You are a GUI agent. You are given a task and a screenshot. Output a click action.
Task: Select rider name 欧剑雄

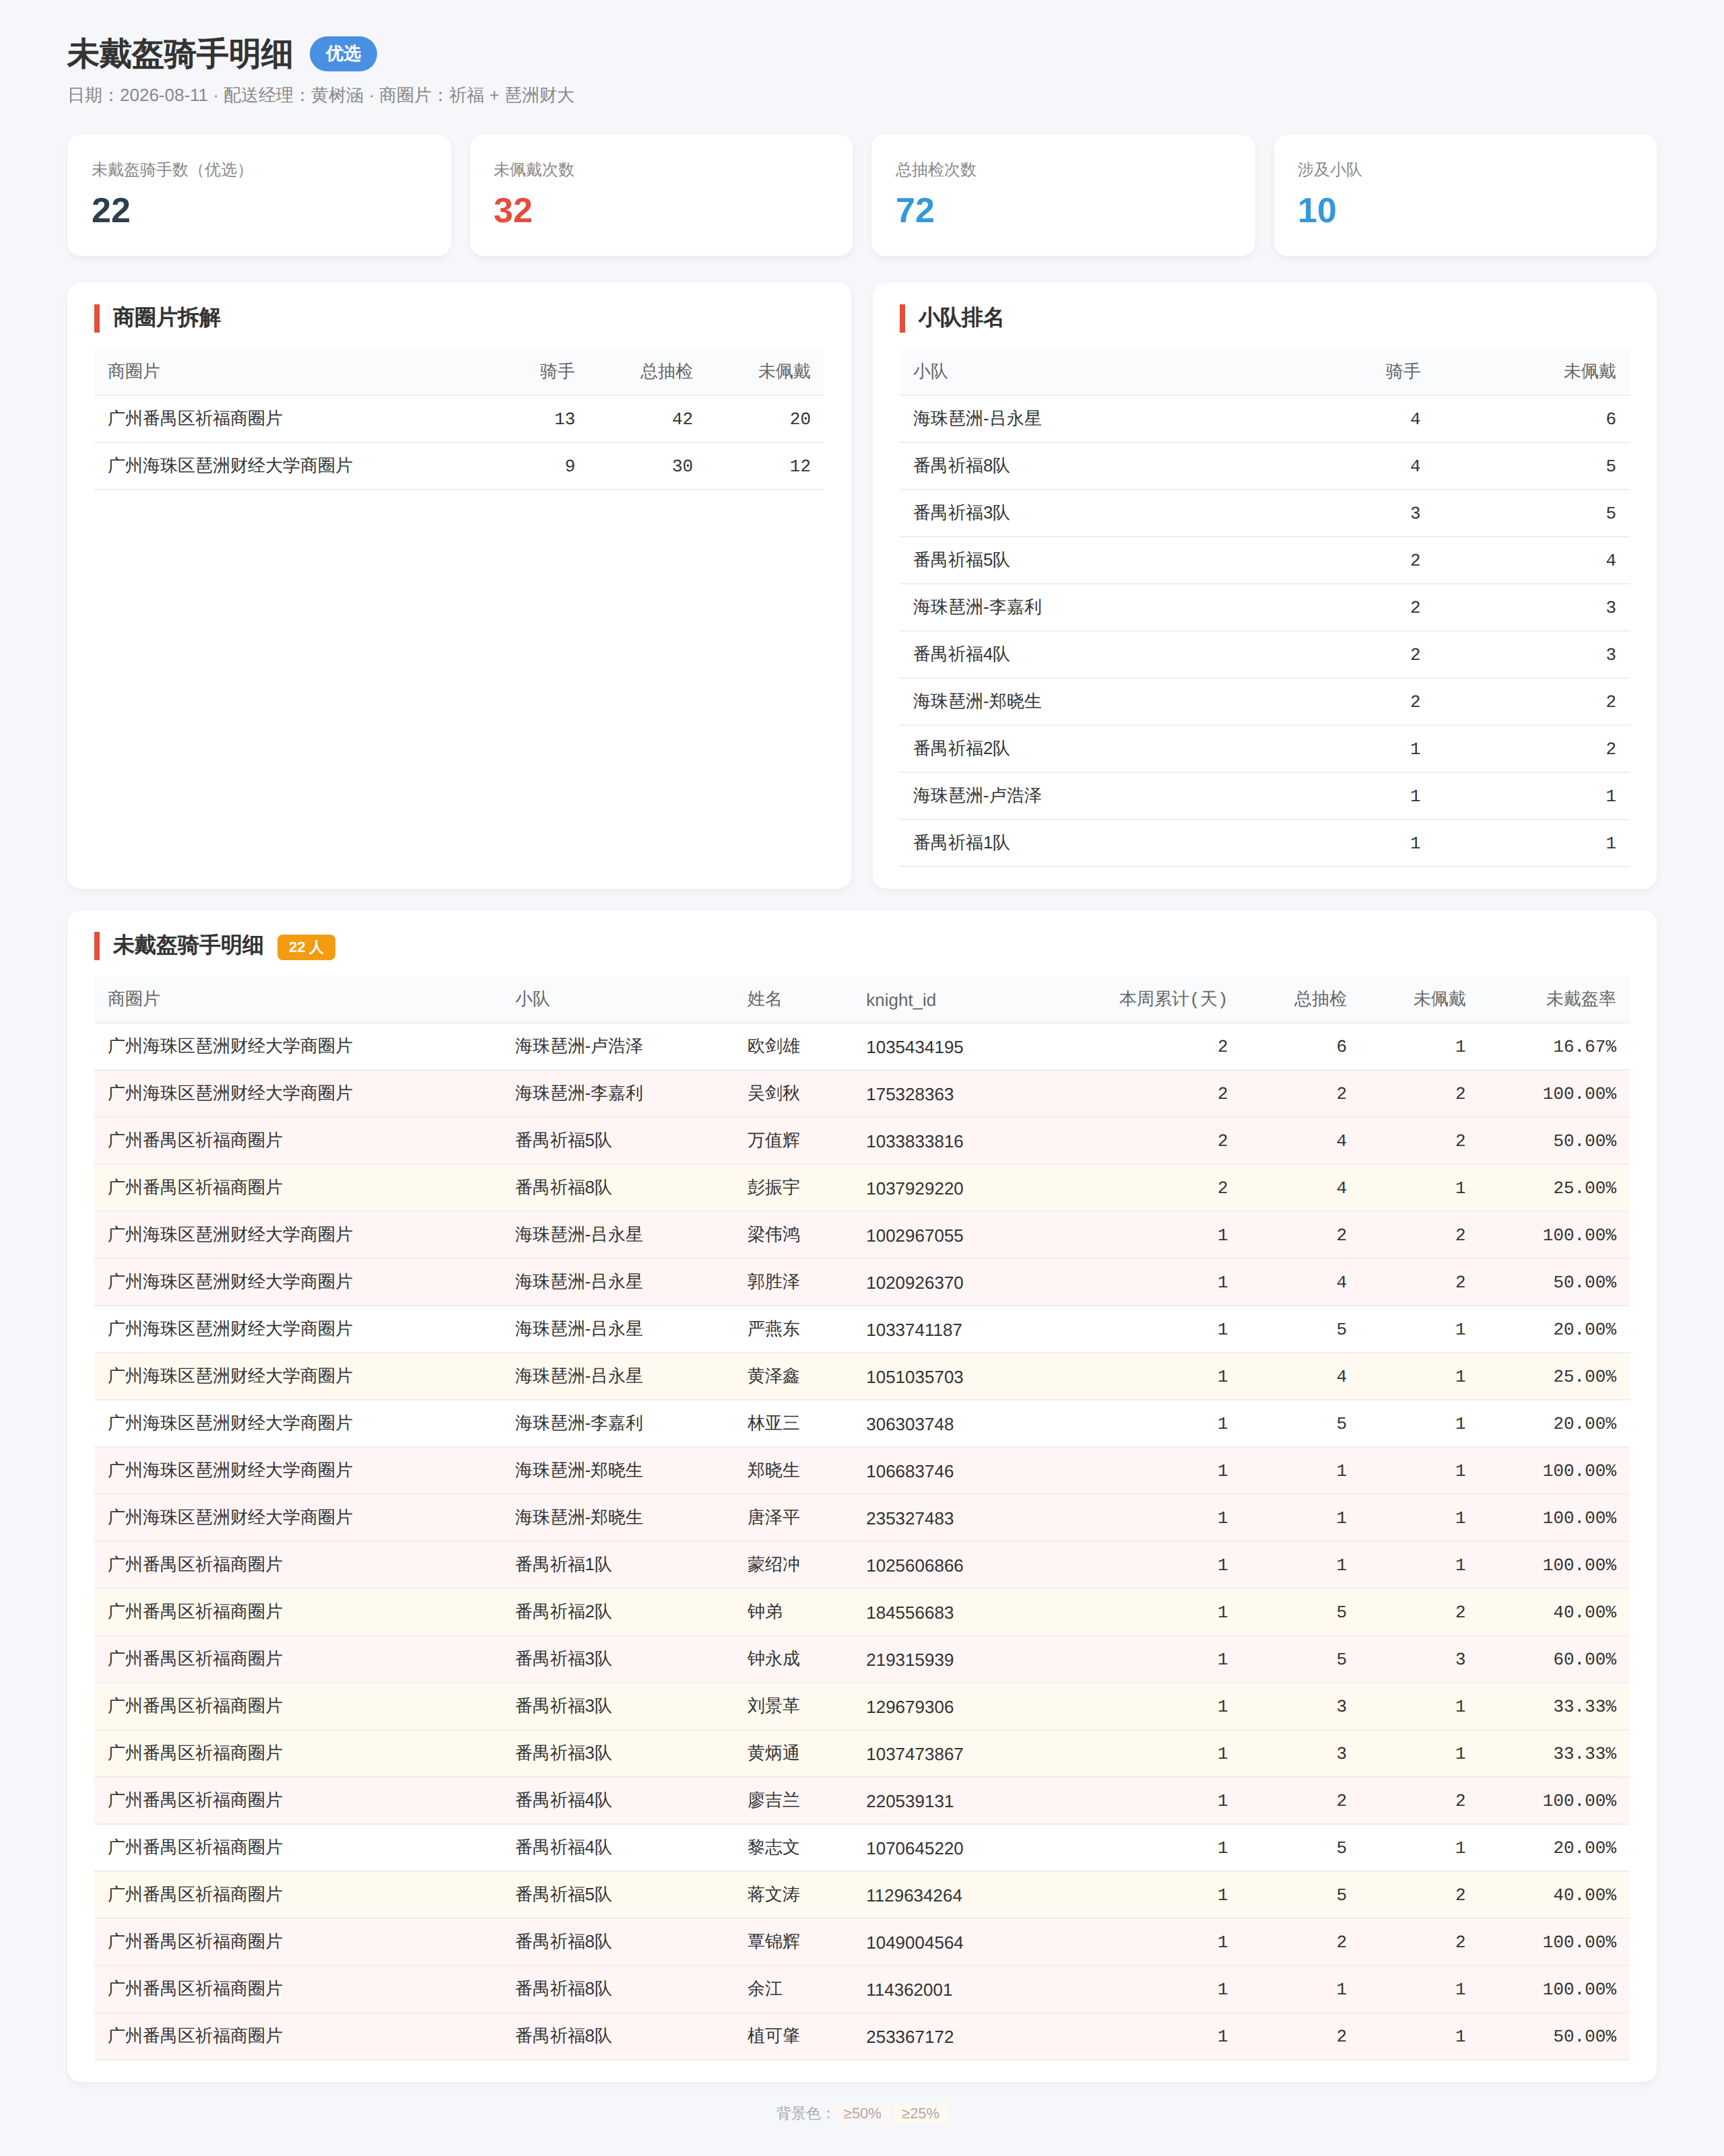pyautogui.click(x=773, y=1046)
